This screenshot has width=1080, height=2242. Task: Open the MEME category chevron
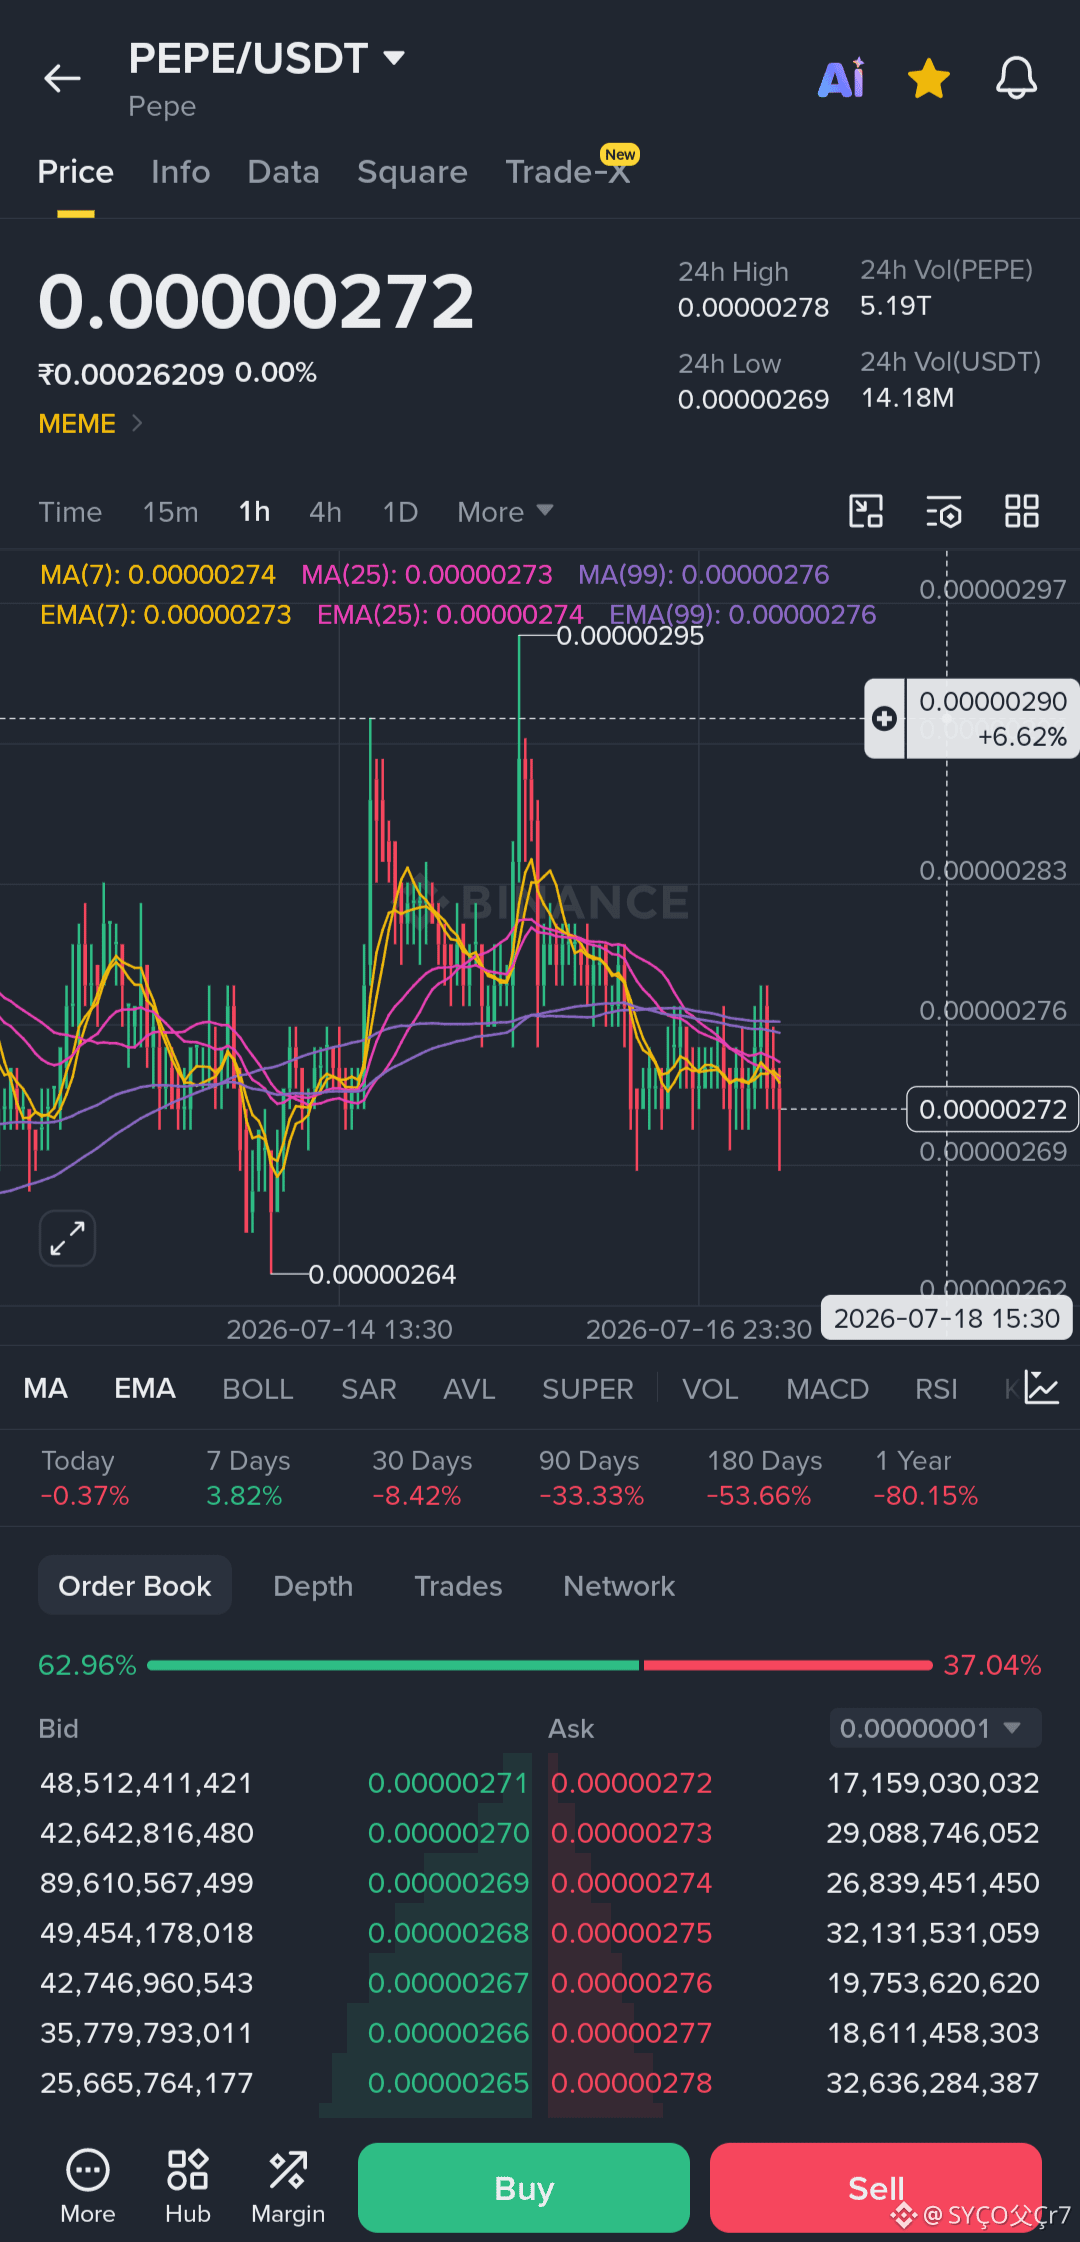[x=137, y=423]
